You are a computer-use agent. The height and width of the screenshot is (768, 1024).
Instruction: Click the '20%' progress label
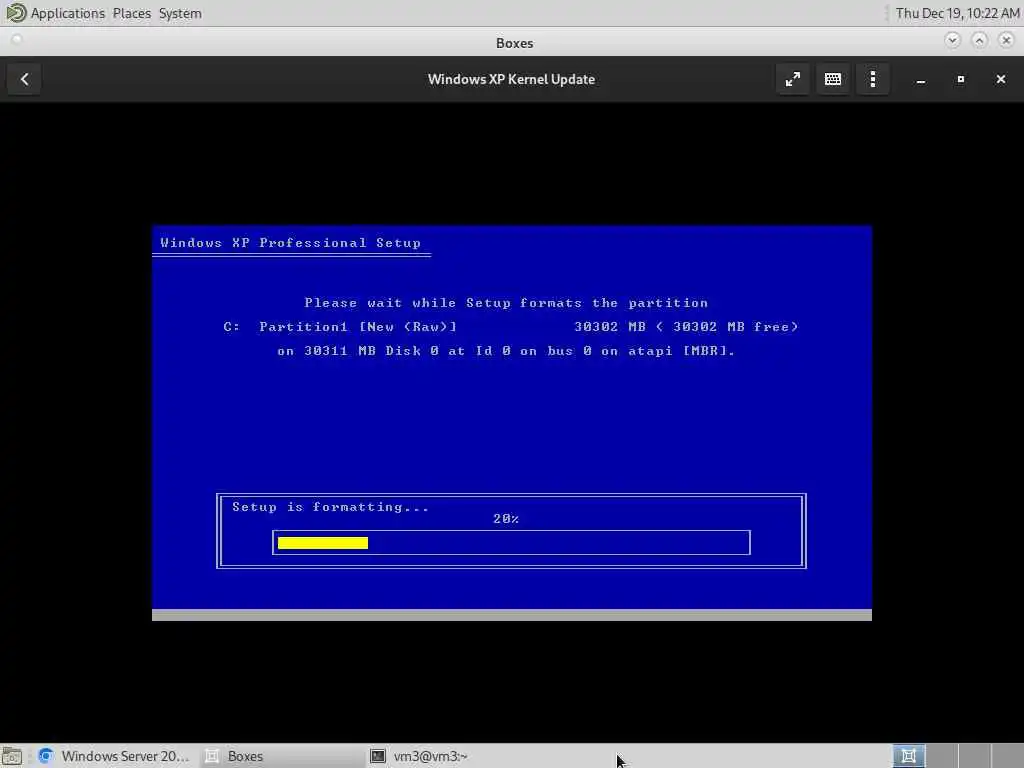506,519
